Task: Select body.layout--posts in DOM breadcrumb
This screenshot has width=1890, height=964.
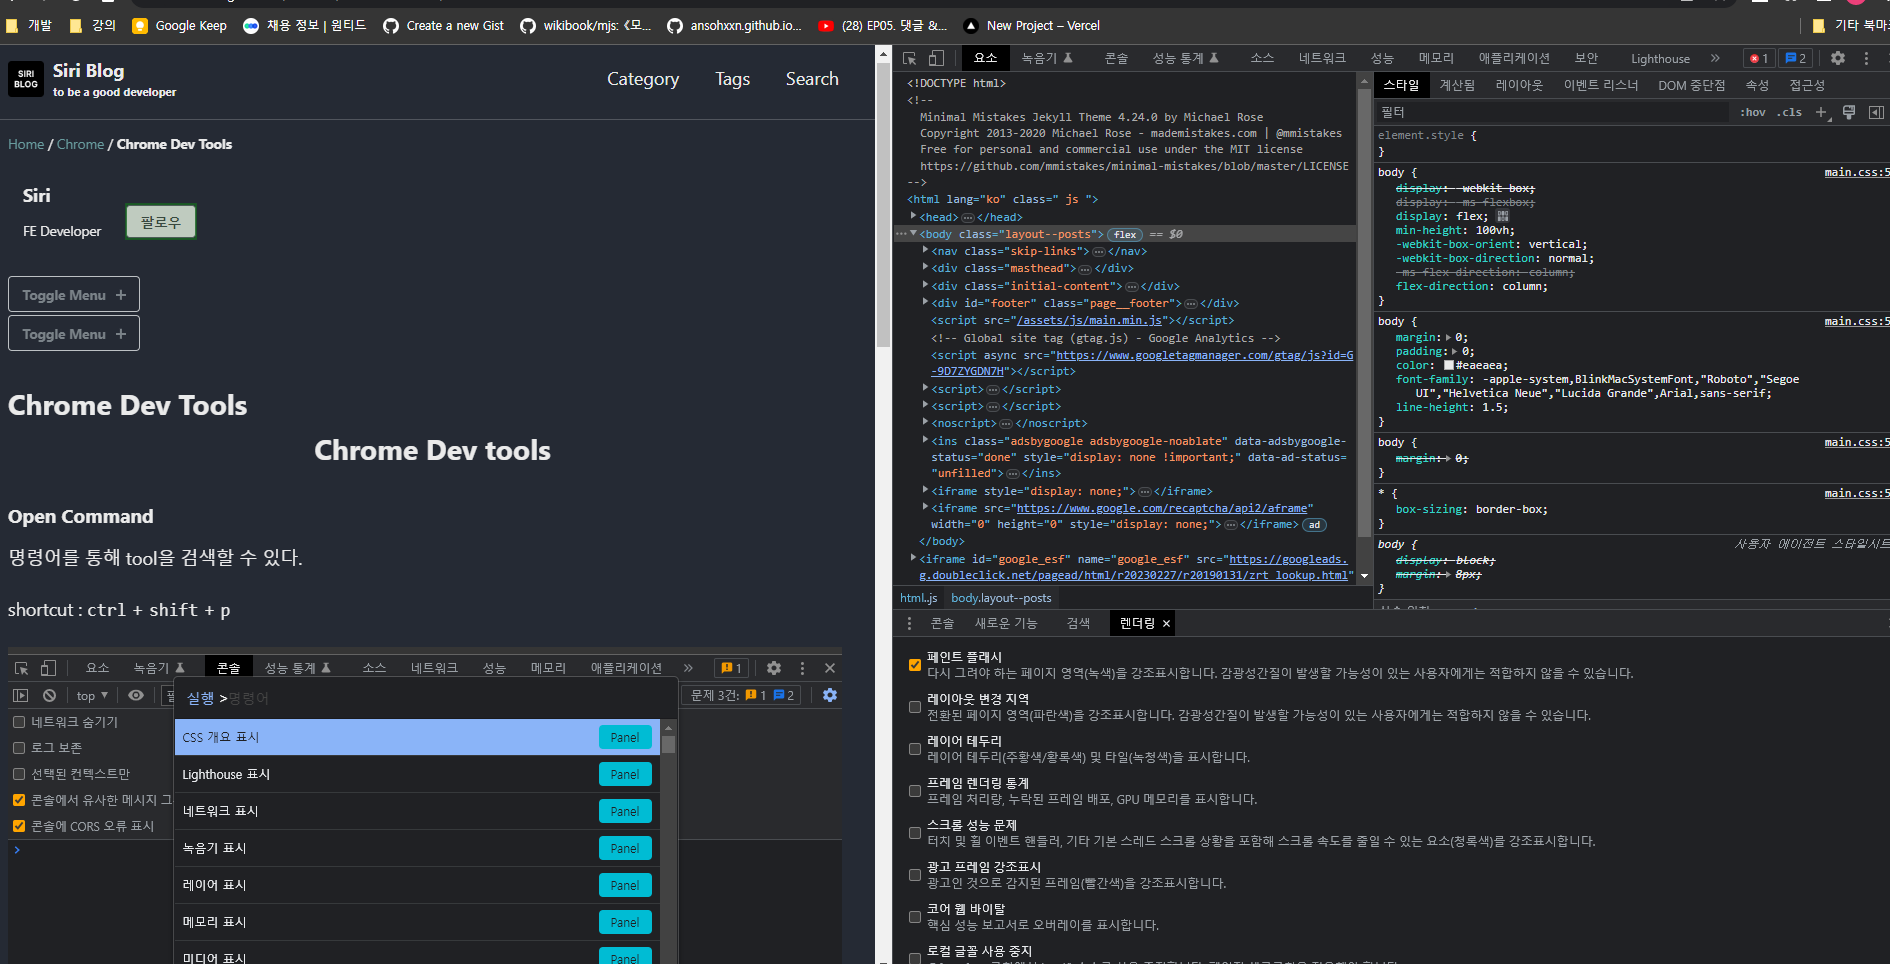Action: click(x=1001, y=598)
